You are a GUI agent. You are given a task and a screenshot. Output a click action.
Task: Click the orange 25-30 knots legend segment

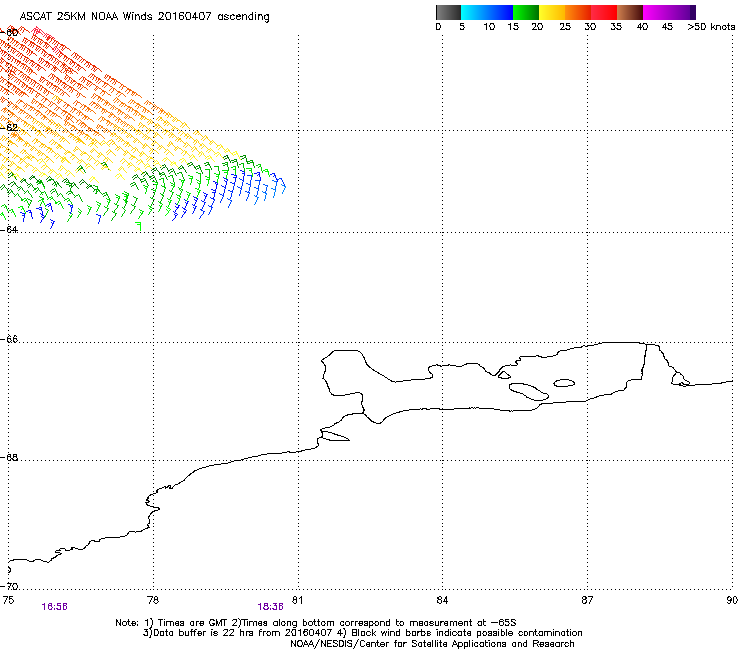point(578,12)
